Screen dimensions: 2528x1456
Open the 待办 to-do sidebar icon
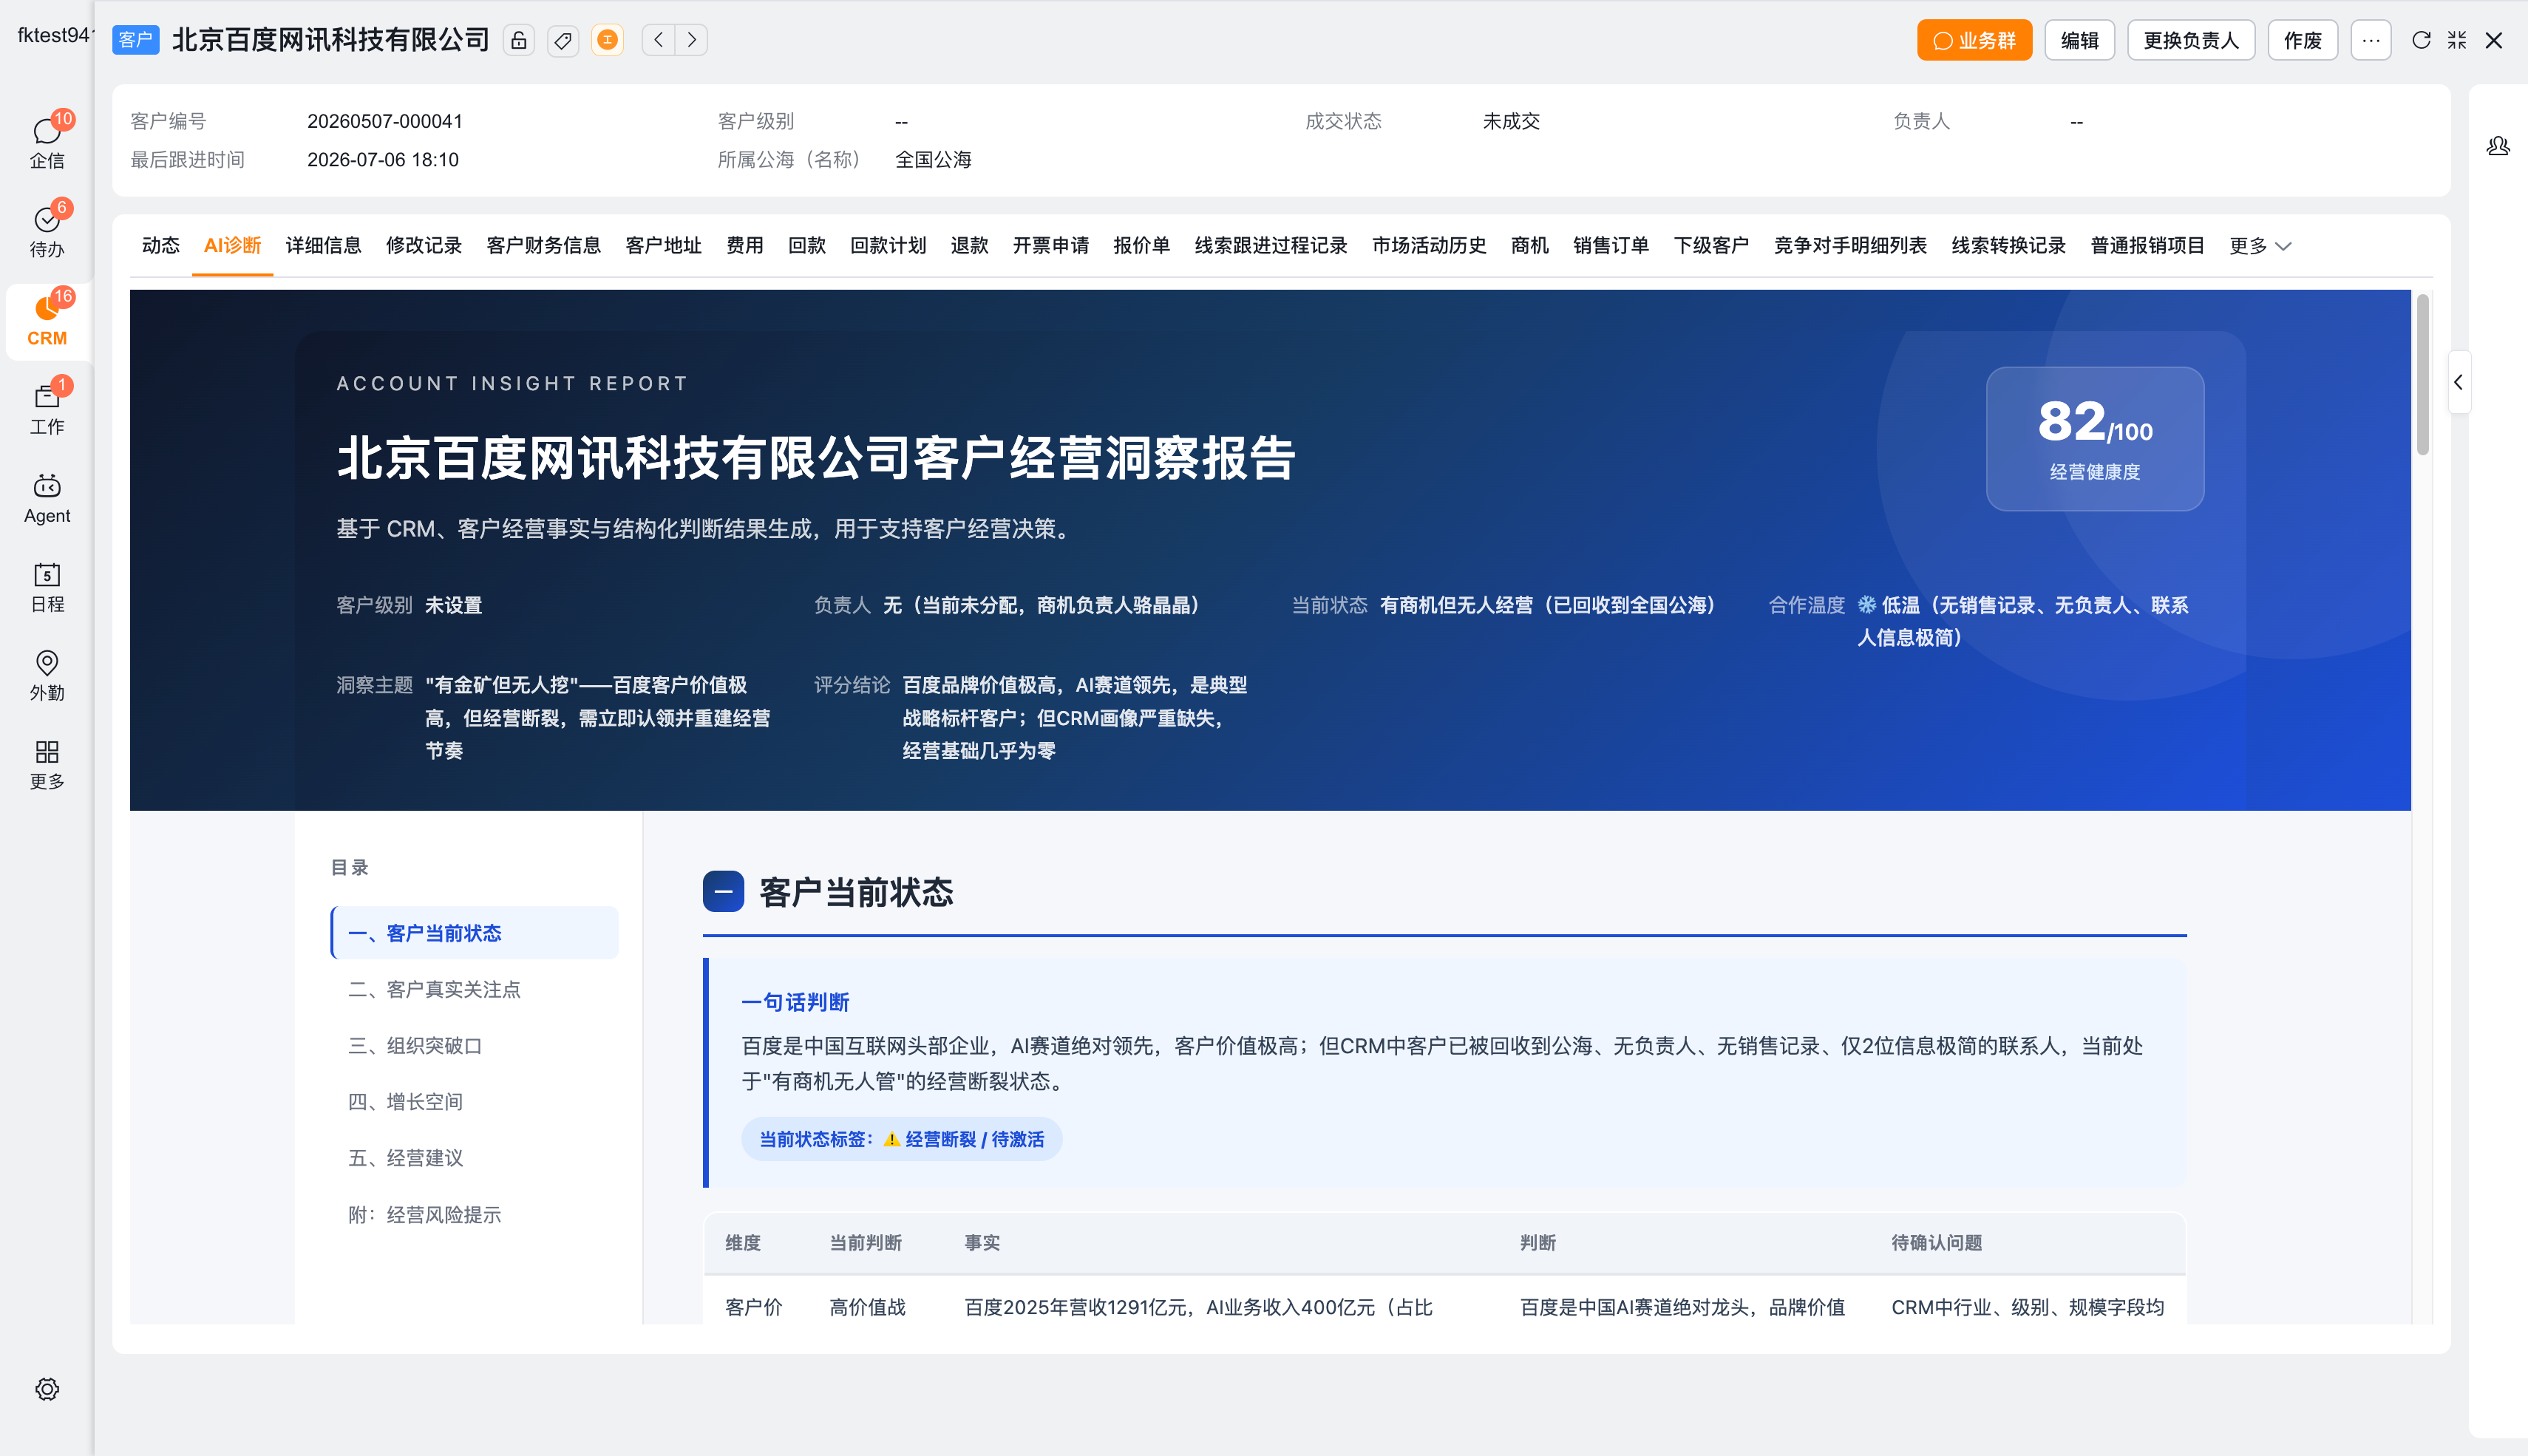(47, 230)
